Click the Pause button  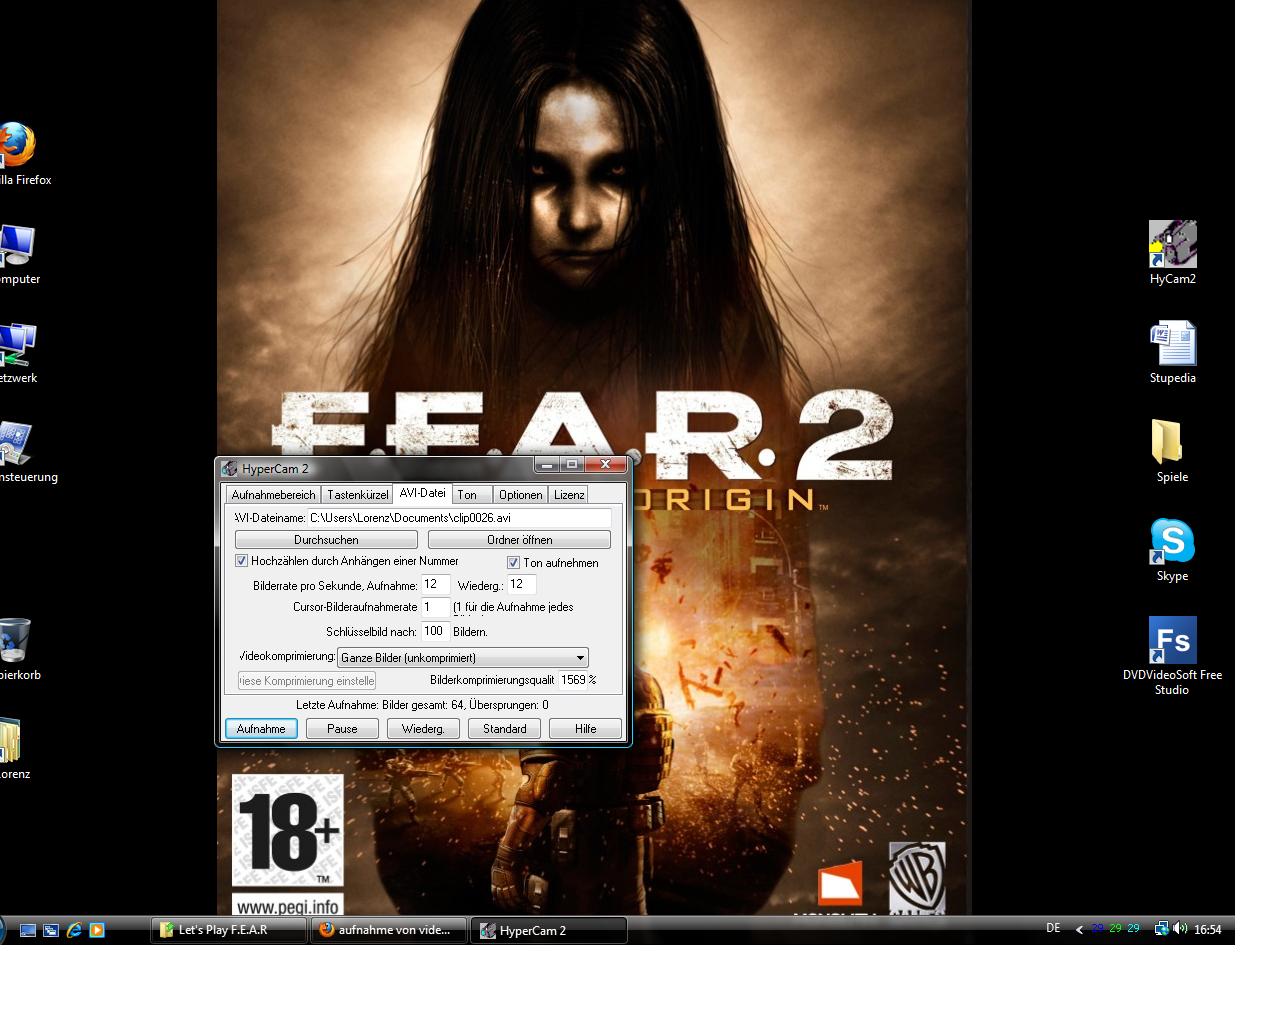pos(342,729)
